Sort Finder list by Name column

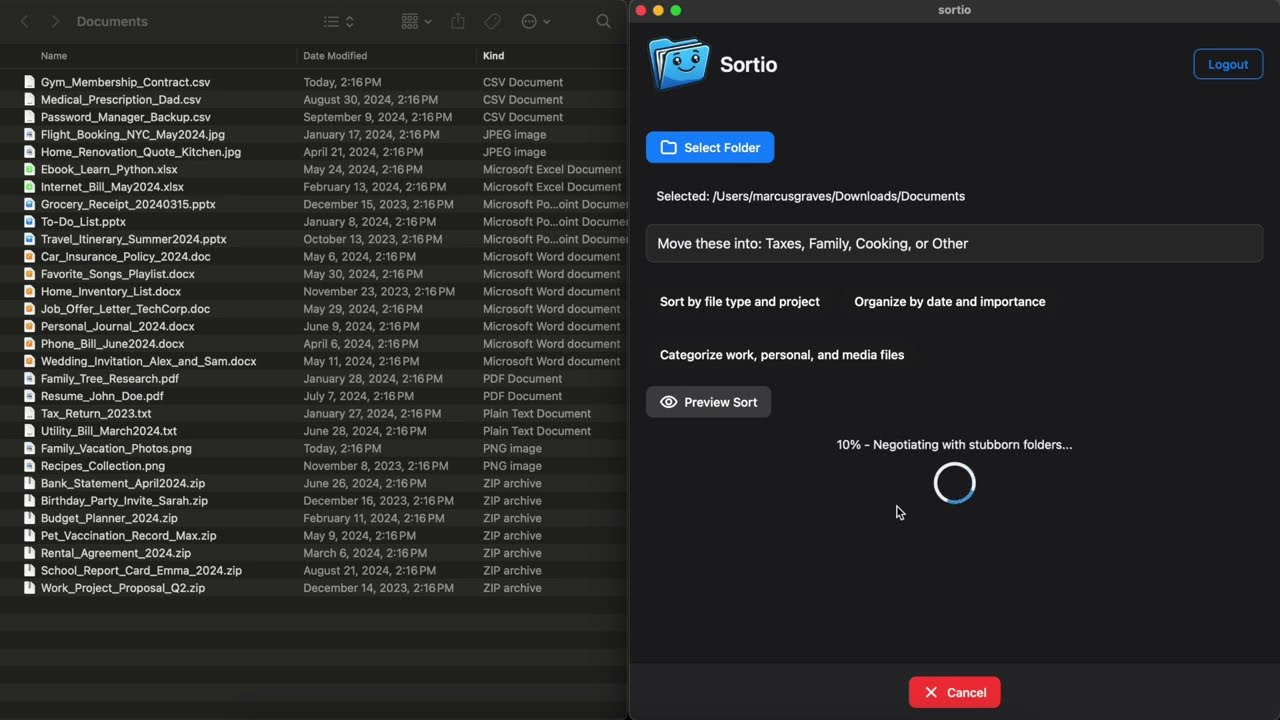click(x=54, y=56)
